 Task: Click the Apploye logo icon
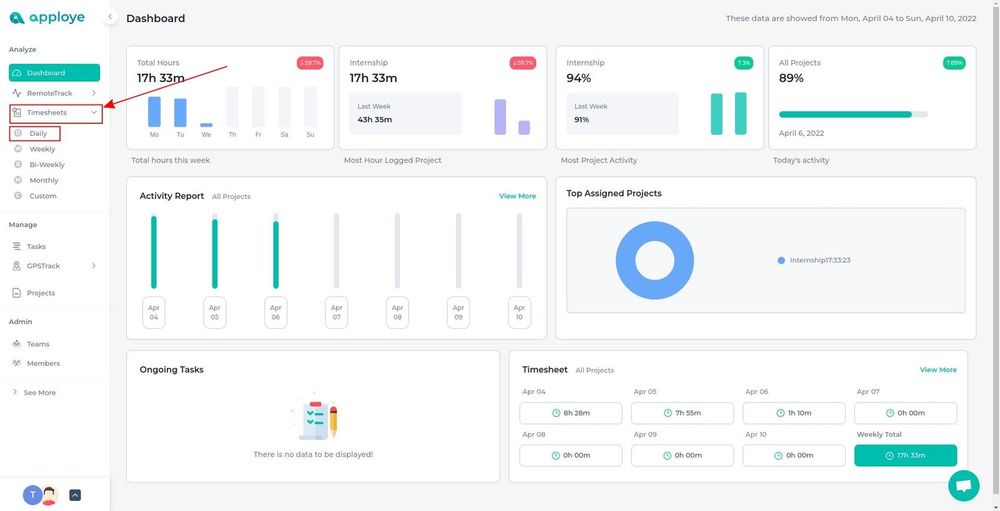(x=16, y=18)
